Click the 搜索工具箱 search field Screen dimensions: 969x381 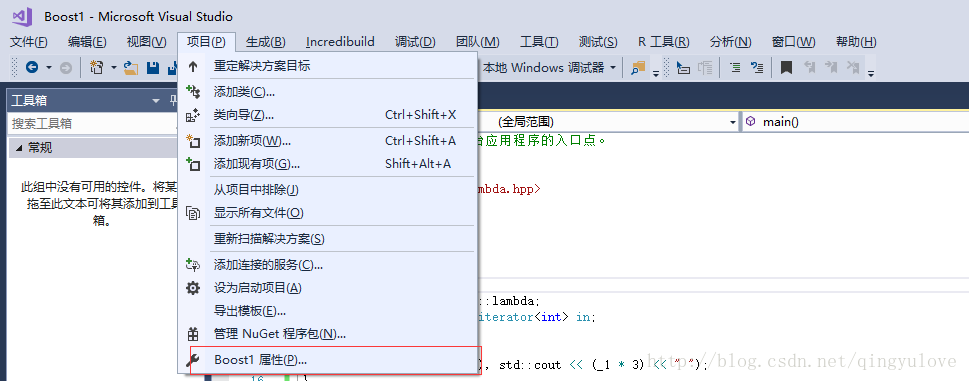click(93, 124)
